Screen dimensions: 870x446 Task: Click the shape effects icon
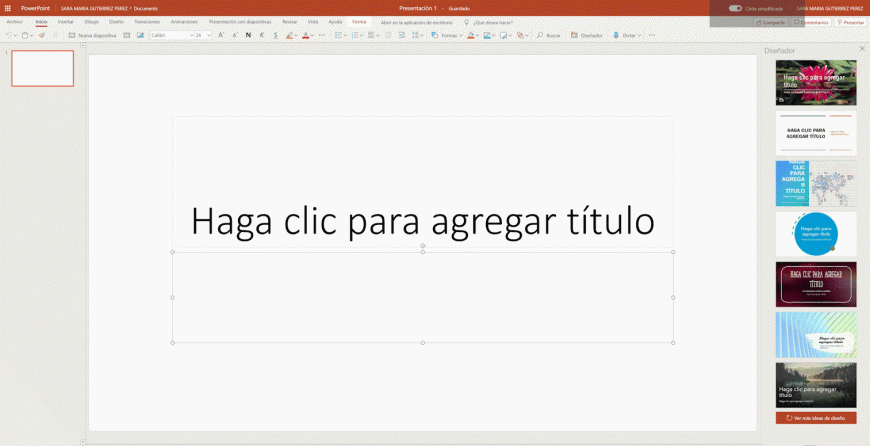point(503,36)
